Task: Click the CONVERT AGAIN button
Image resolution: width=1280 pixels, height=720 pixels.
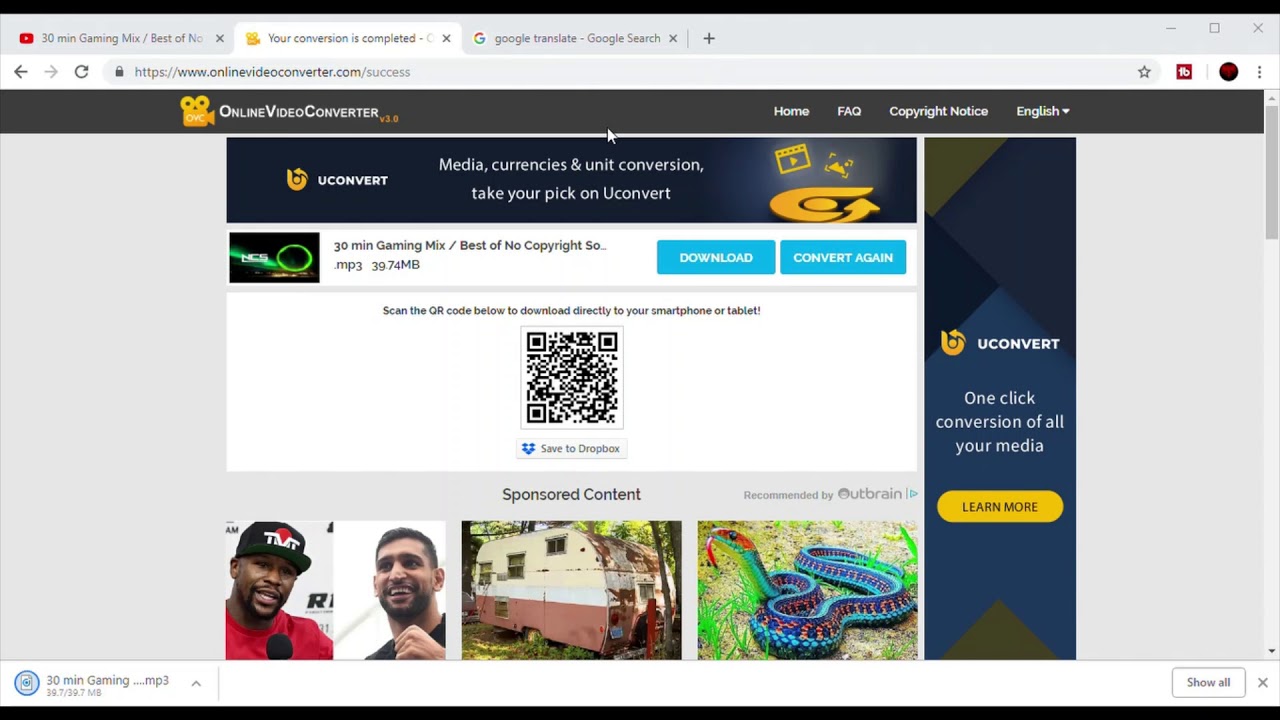Action: pyautogui.click(x=843, y=257)
